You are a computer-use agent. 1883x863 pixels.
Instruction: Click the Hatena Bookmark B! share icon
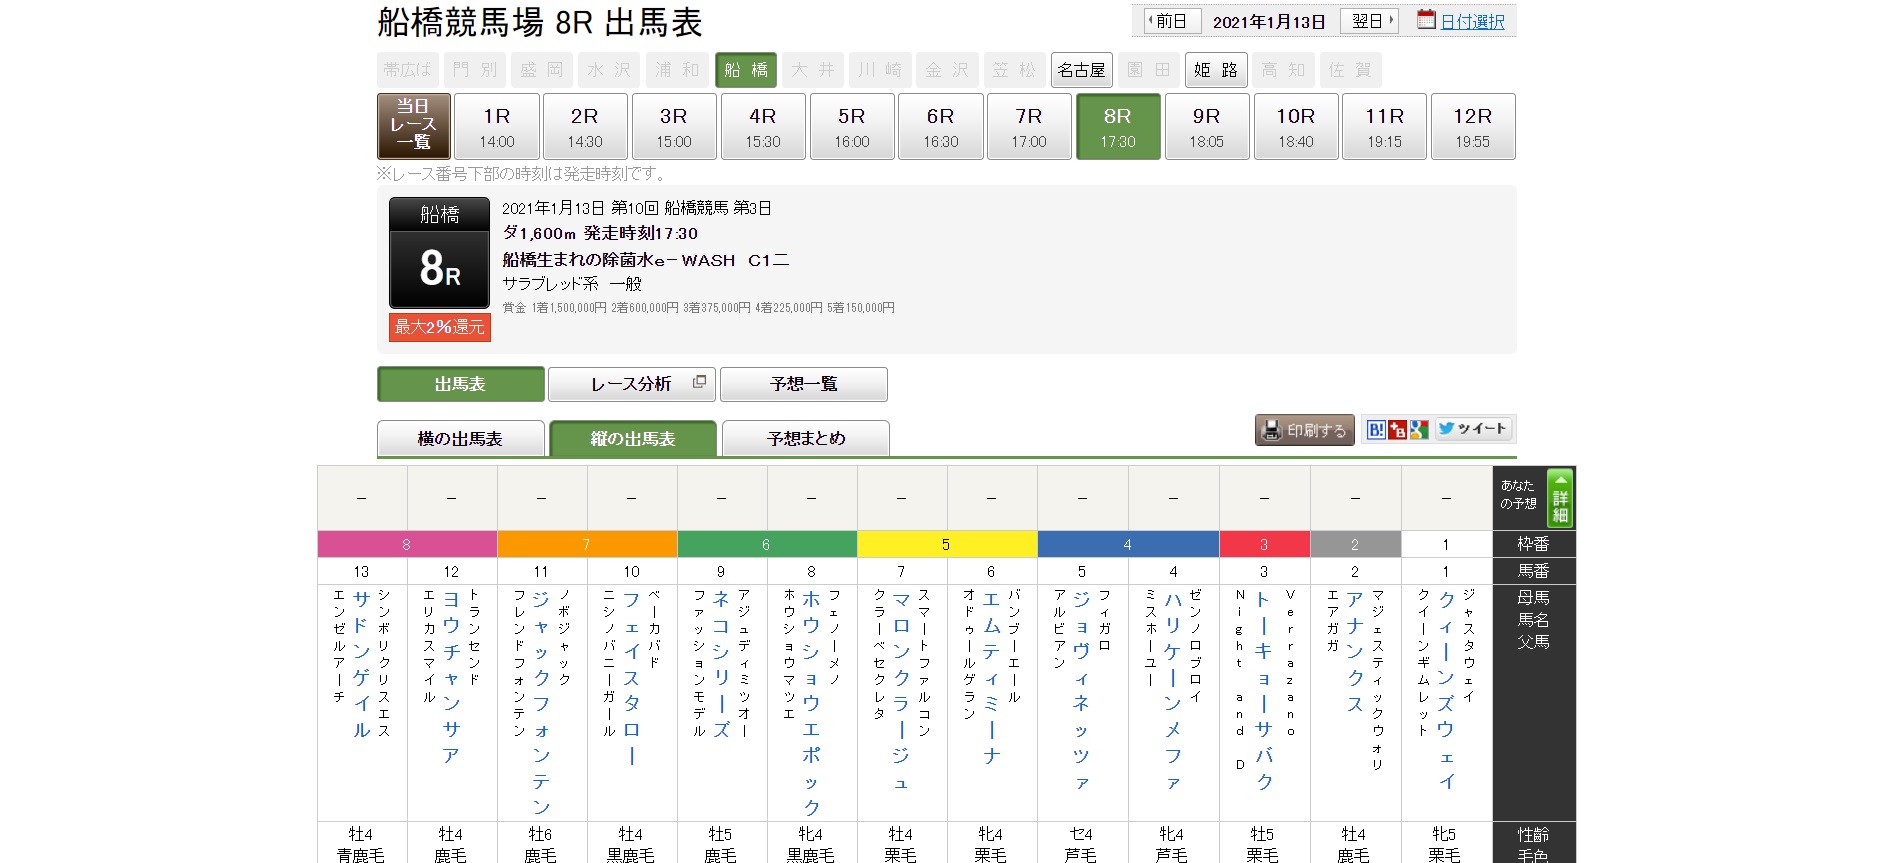(x=1376, y=430)
